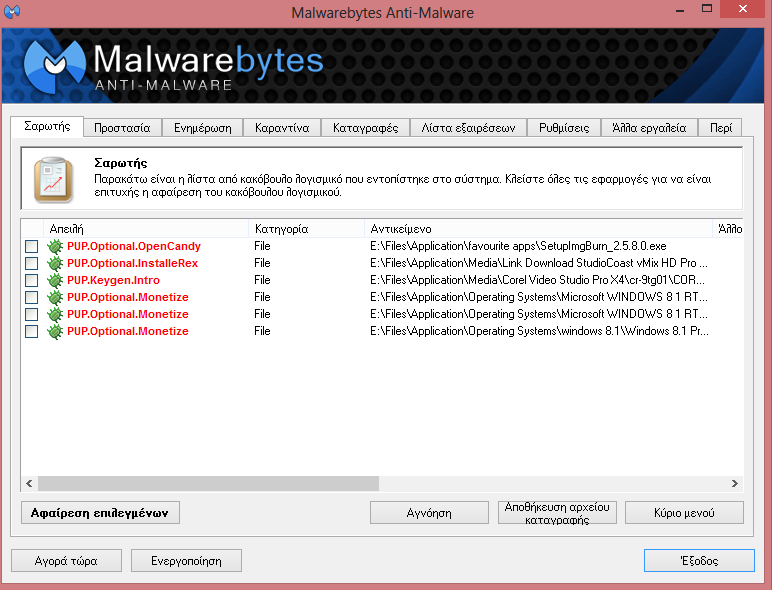Screen dimensions: 772x590
Task: Go to the Καραντίνα tab
Action: (282, 128)
